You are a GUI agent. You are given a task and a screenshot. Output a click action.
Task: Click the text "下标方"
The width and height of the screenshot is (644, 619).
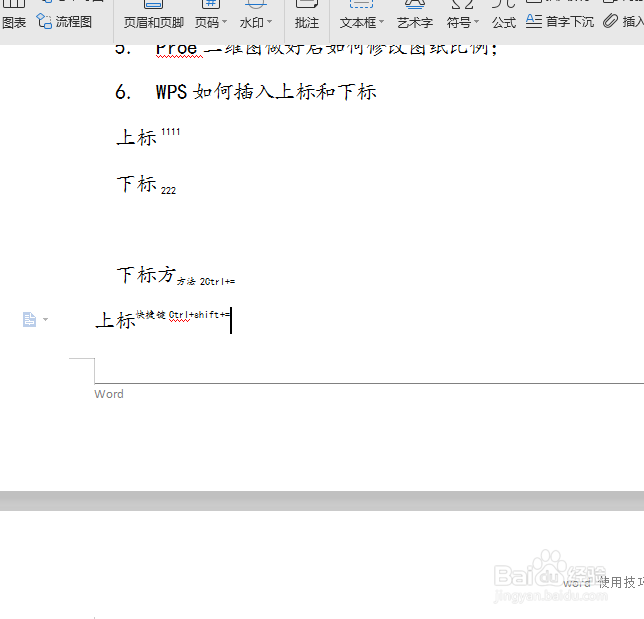(x=147, y=275)
